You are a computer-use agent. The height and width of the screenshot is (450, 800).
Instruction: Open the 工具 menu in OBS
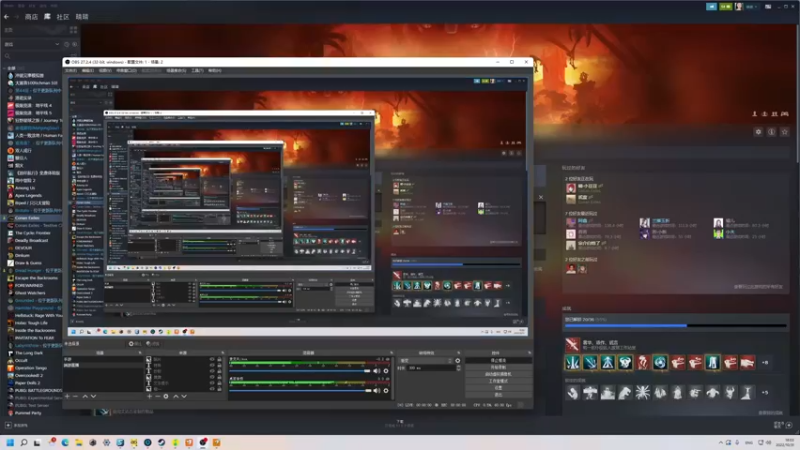tap(197, 70)
